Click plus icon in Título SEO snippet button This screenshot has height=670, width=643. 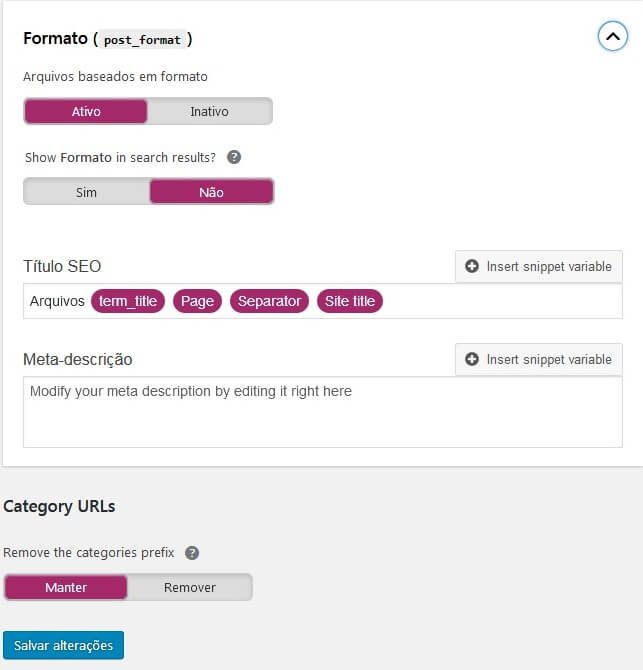472,266
